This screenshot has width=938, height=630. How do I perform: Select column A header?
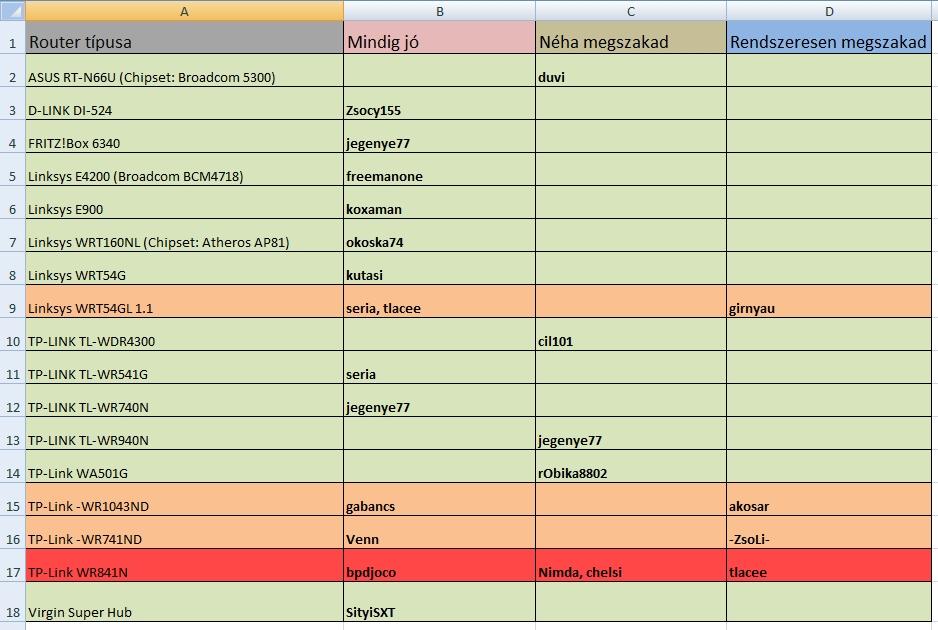[x=184, y=11]
